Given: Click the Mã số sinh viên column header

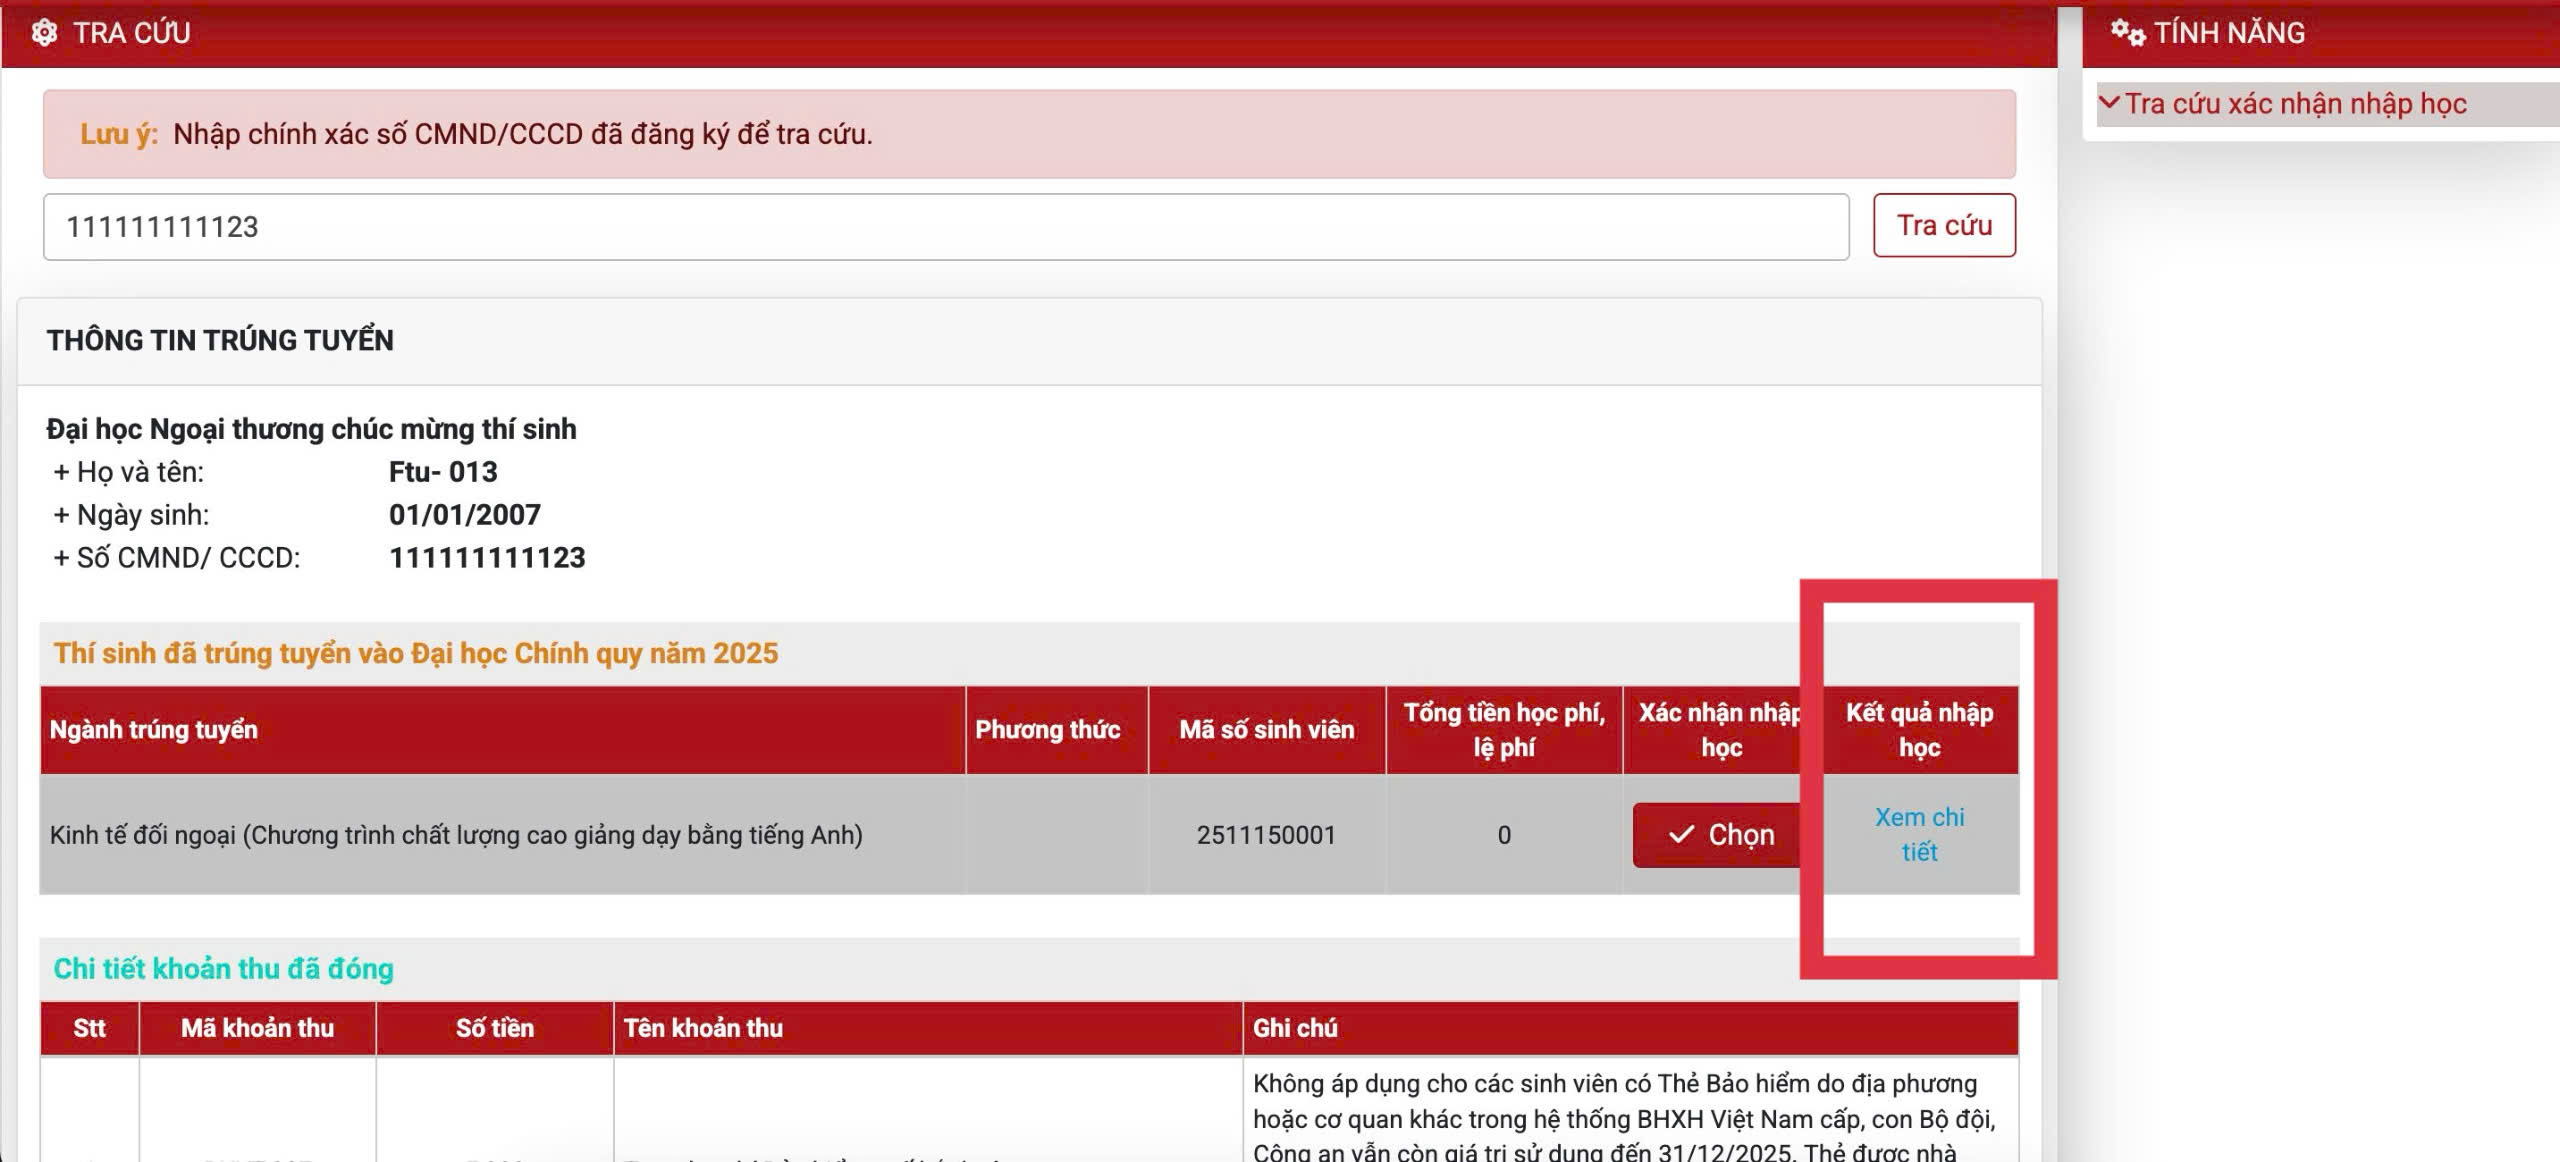Looking at the screenshot, I should pos(1266,730).
